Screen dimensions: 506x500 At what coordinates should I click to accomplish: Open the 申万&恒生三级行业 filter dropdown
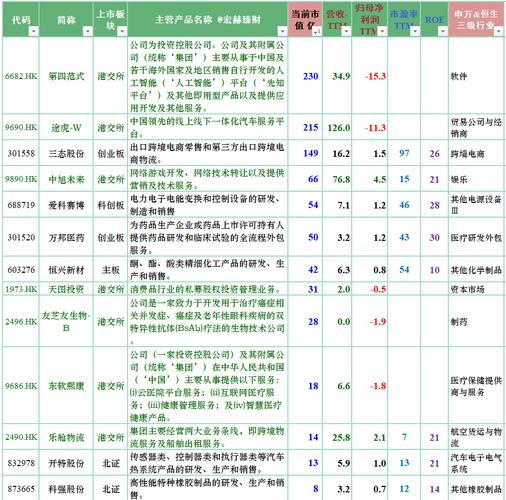coord(499,32)
